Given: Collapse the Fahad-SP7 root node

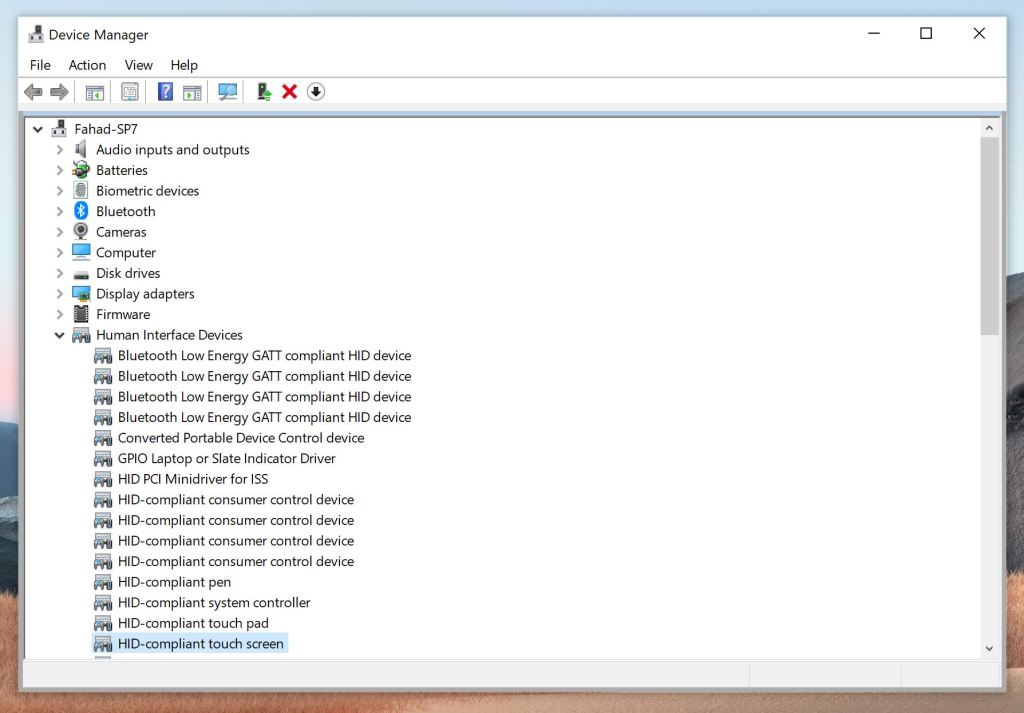Looking at the screenshot, I should [x=38, y=129].
